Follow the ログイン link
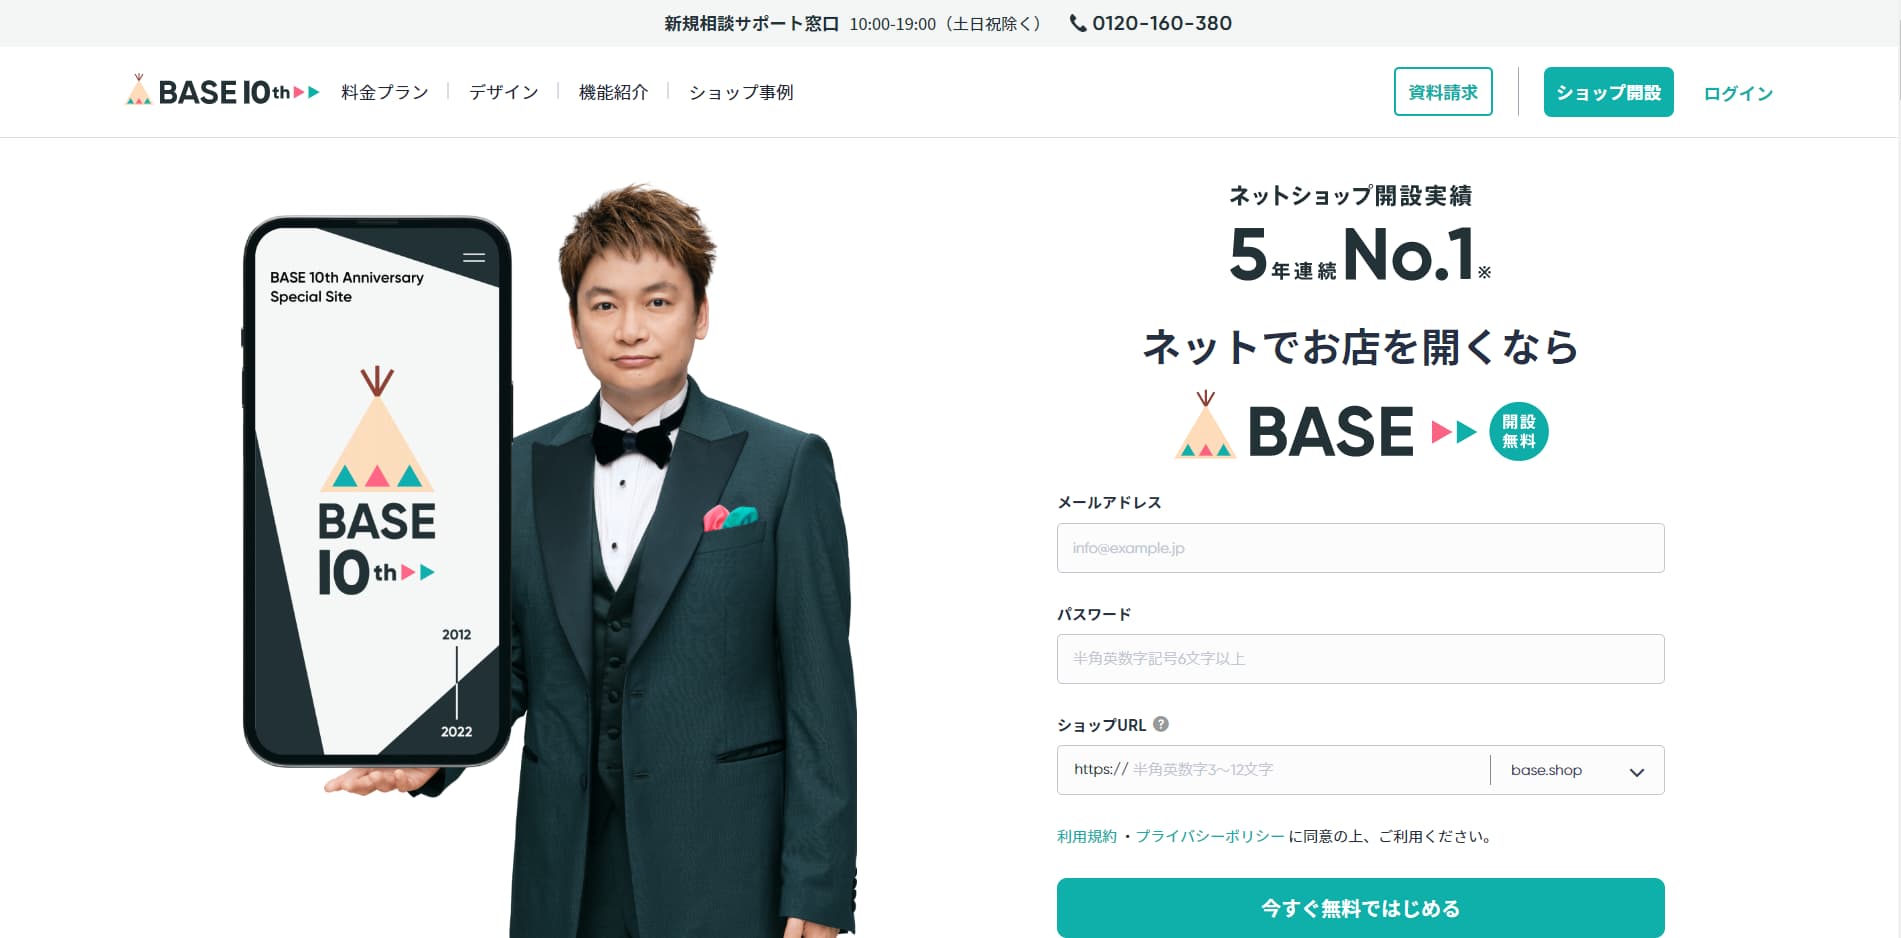The image size is (1901, 938). click(1738, 93)
